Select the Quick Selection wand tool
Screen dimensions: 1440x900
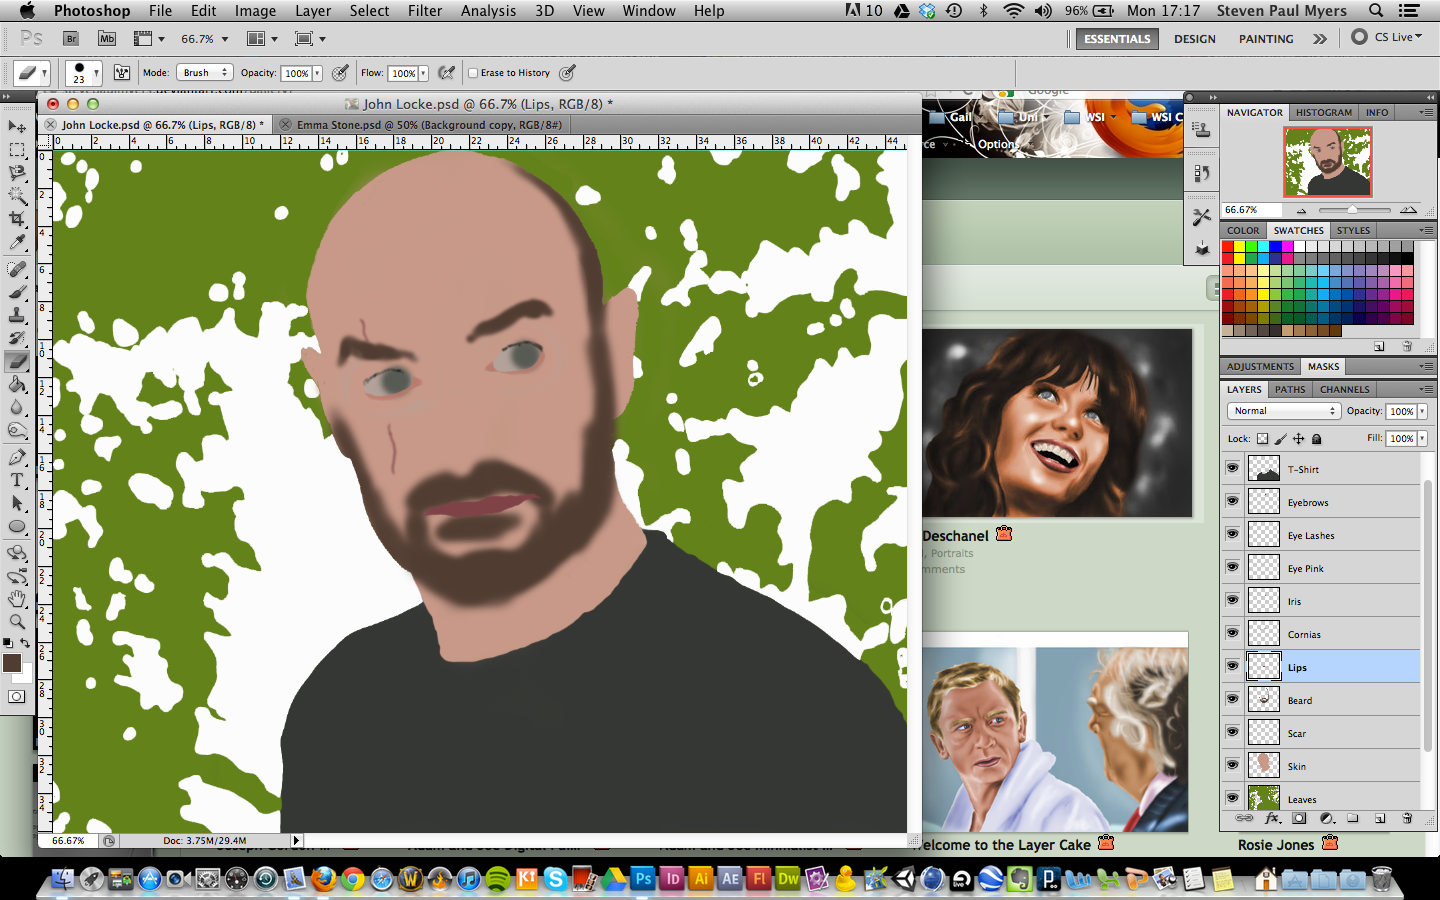(17, 196)
